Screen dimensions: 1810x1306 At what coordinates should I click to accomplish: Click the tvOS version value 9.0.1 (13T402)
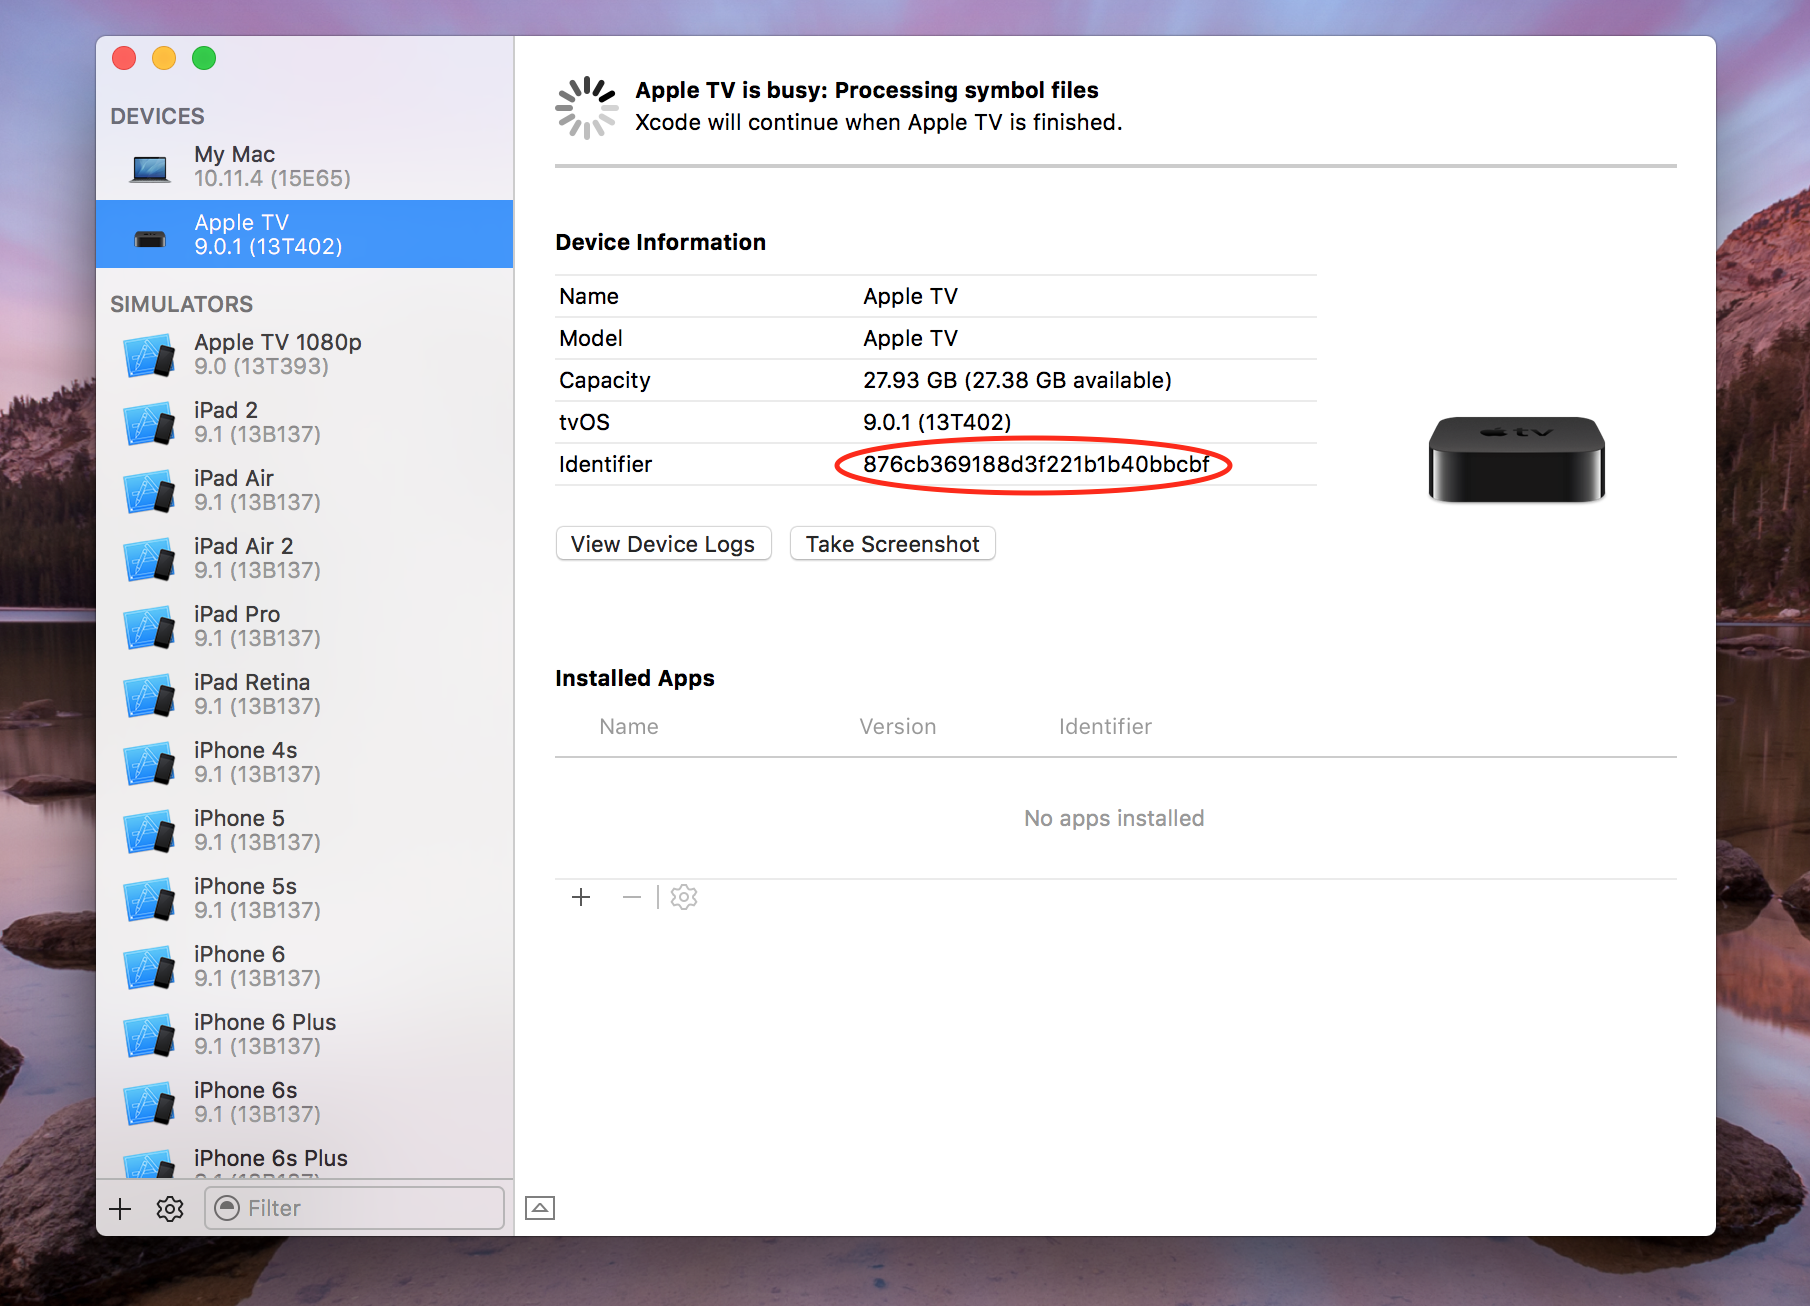pos(937,422)
